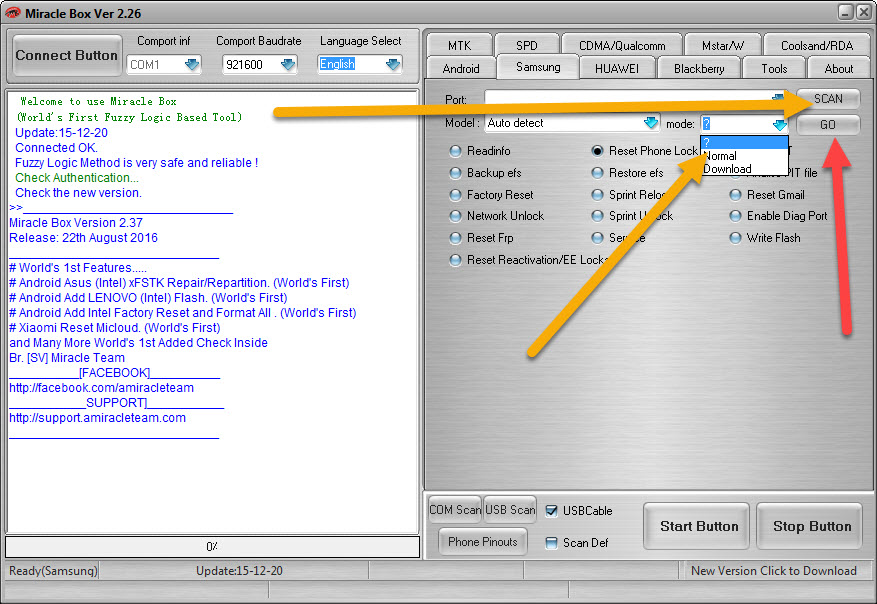Click the Connect Button

point(67,55)
